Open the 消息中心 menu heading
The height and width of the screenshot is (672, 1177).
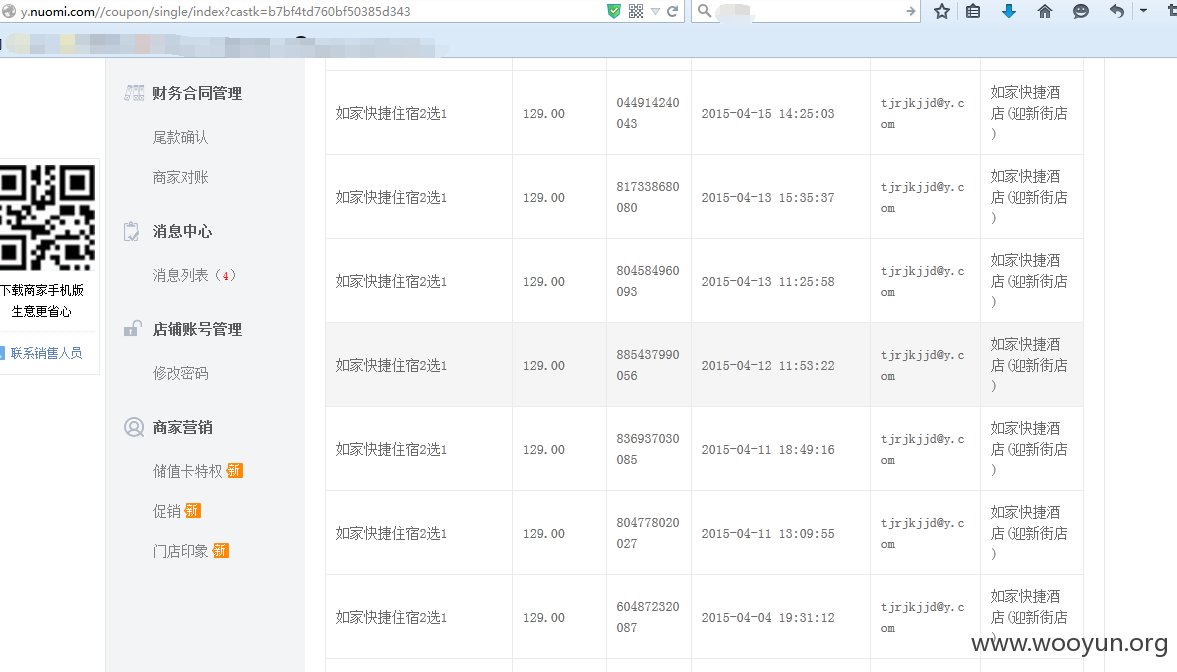click(x=182, y=231)
